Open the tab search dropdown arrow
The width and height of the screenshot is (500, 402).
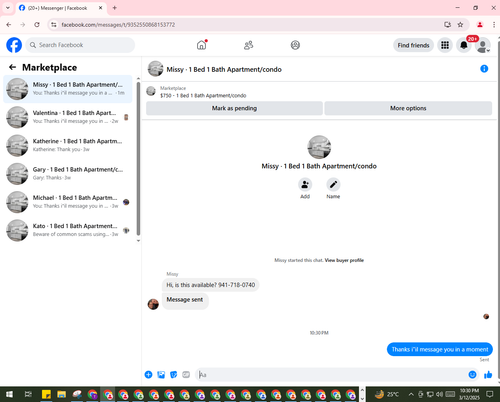[x=8, y=8]
